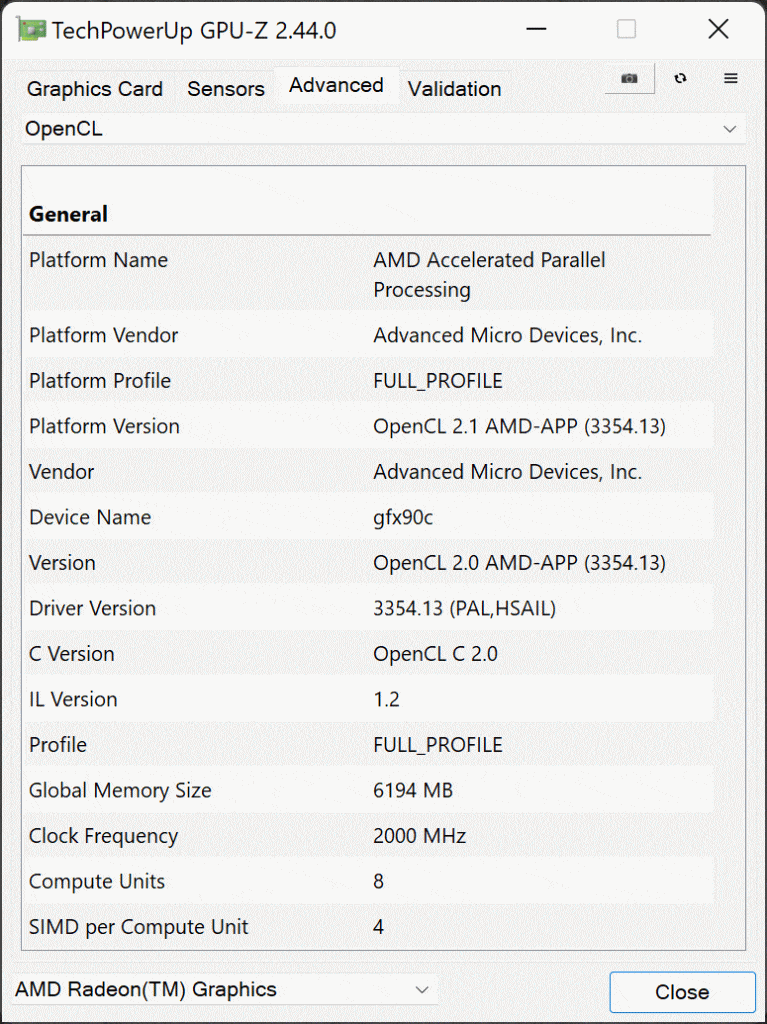Click the Platform Profile label

click(100, 381)
